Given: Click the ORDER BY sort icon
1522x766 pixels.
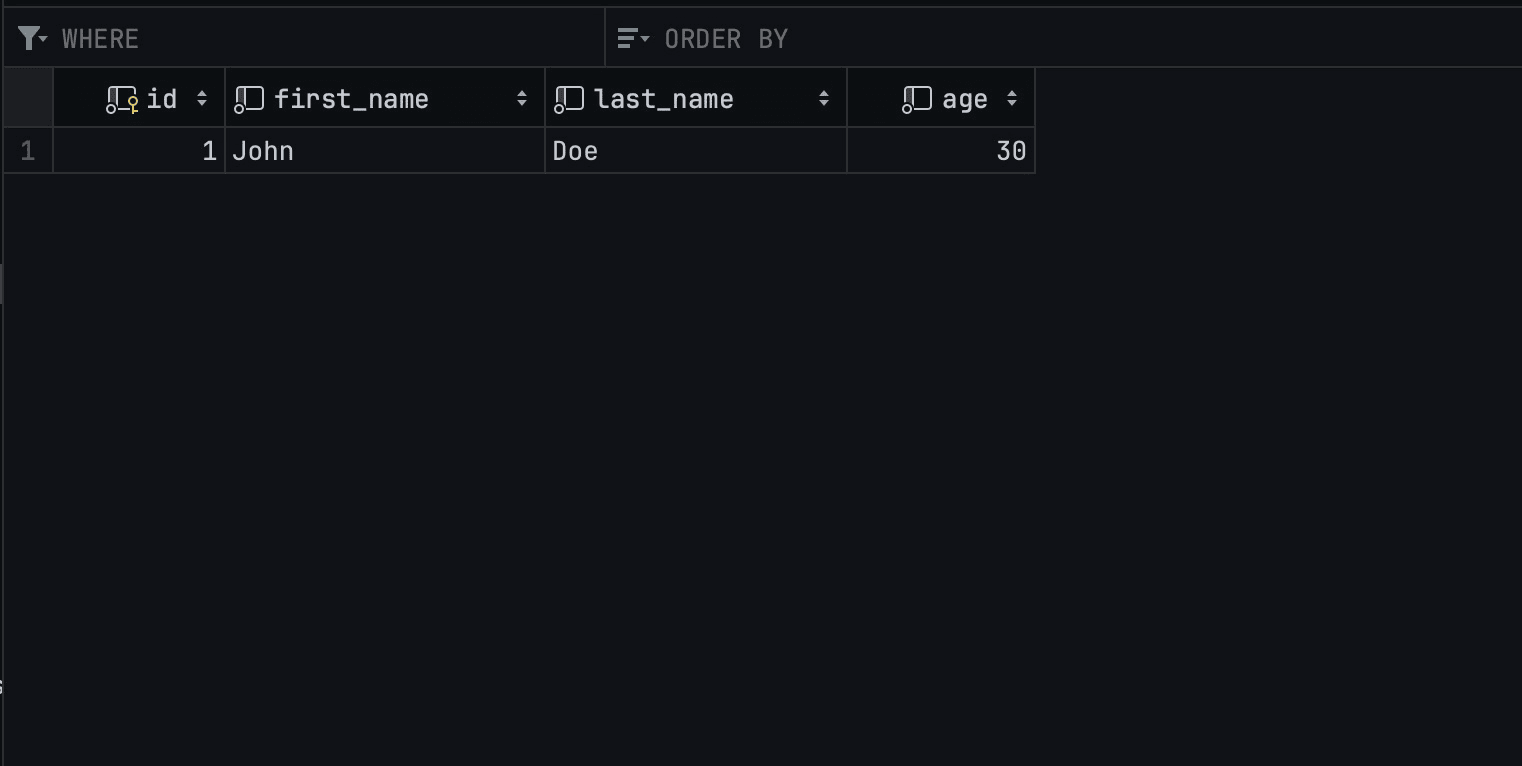Looking at the screenshot, I should pos(627,38).
